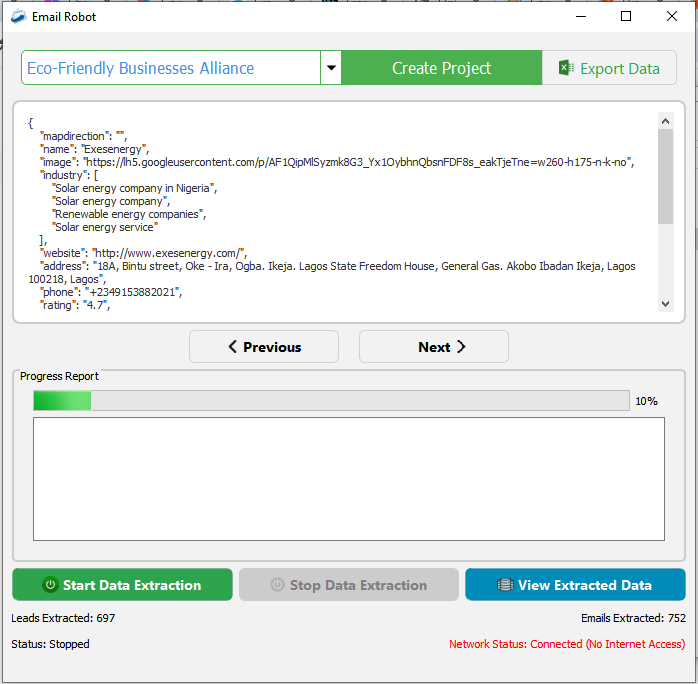Click the power icon on Stop Data Extraction
This screenshot has height=684, width=698.
277,584
